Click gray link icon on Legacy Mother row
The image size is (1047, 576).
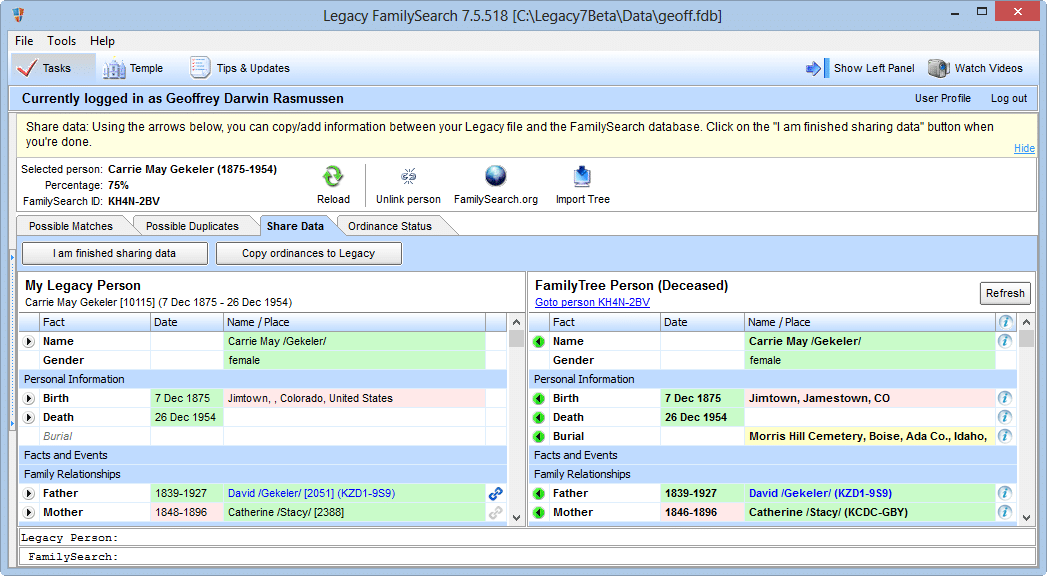(x=495, y=513)
